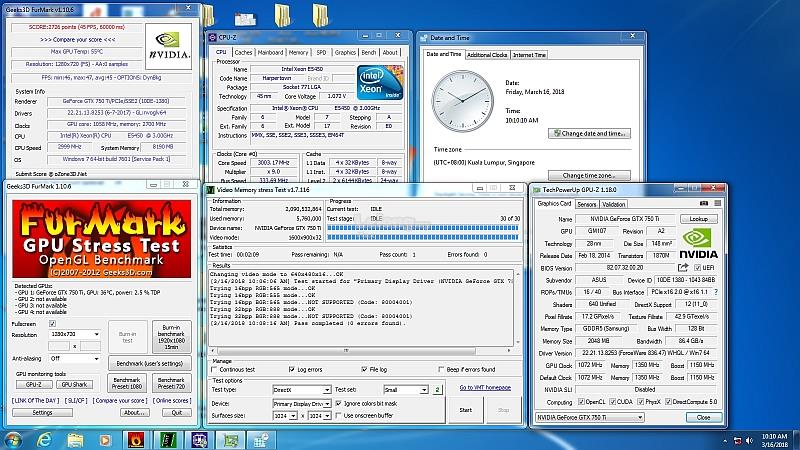Toggle the Fullscreen checkbox in FurMark
This screenshot has width=800, height=450.
52,323
